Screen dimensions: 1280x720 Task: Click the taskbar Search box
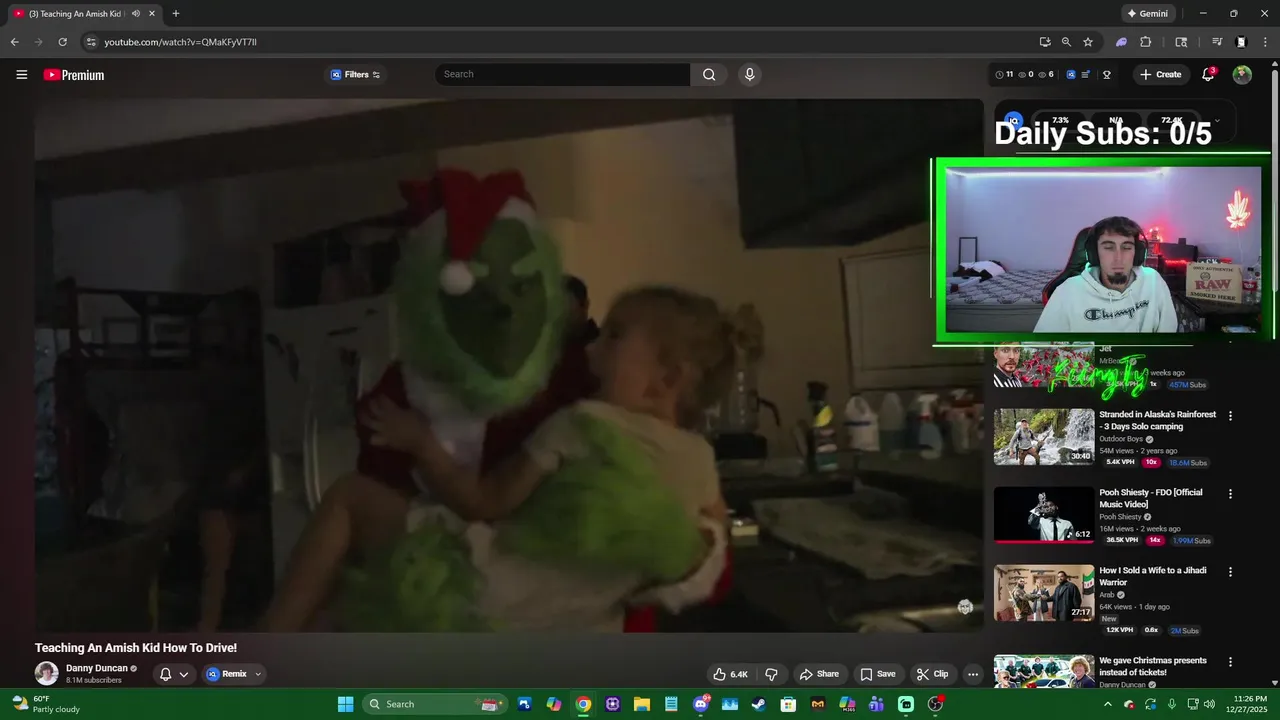coord(435,704)
